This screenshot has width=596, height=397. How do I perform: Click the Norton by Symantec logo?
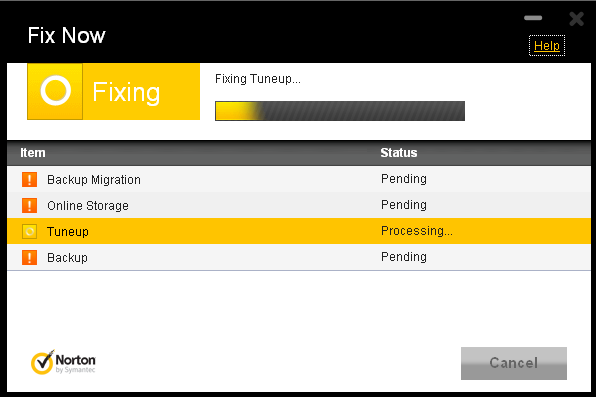point(63,362)
